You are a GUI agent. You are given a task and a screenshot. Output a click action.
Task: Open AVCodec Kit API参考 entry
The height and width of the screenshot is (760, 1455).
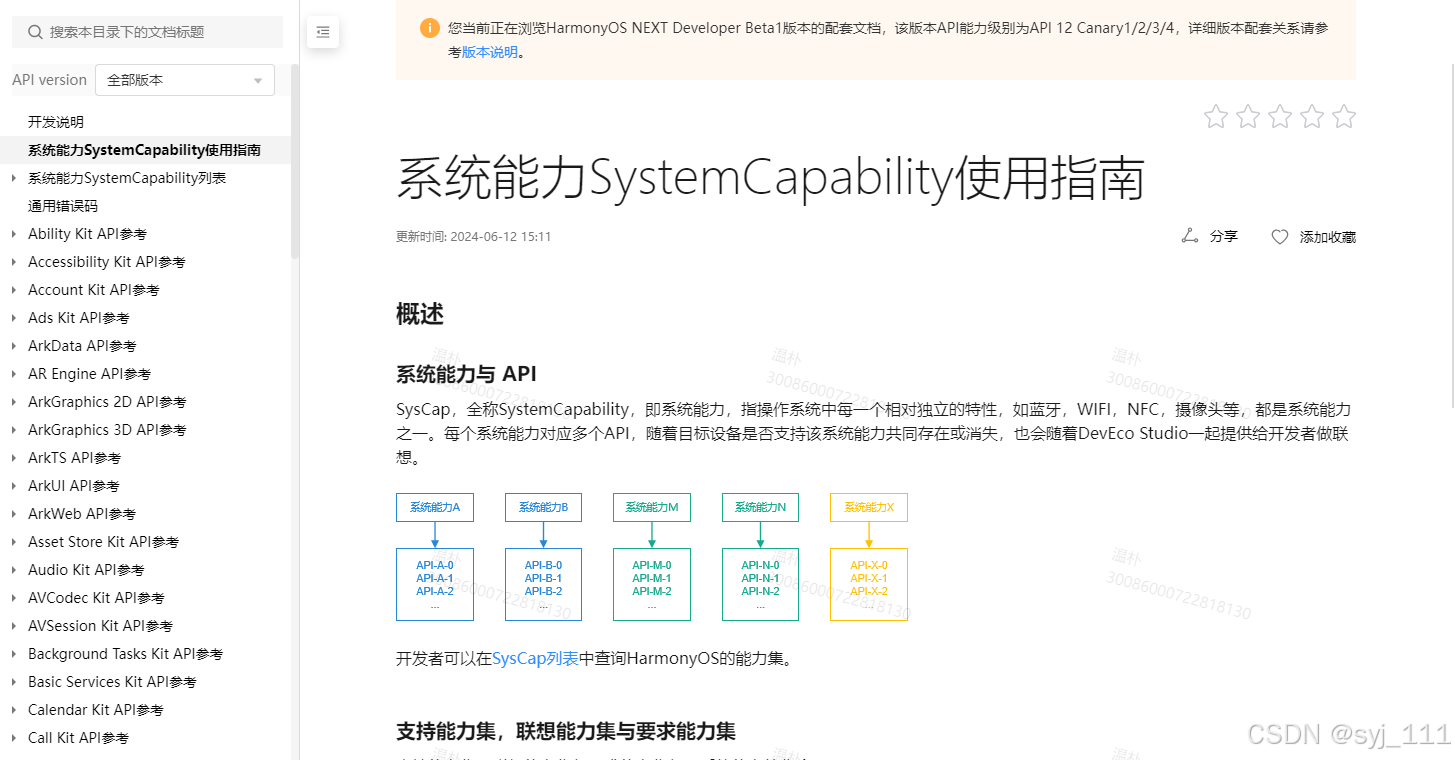click(x=96, y=598)
